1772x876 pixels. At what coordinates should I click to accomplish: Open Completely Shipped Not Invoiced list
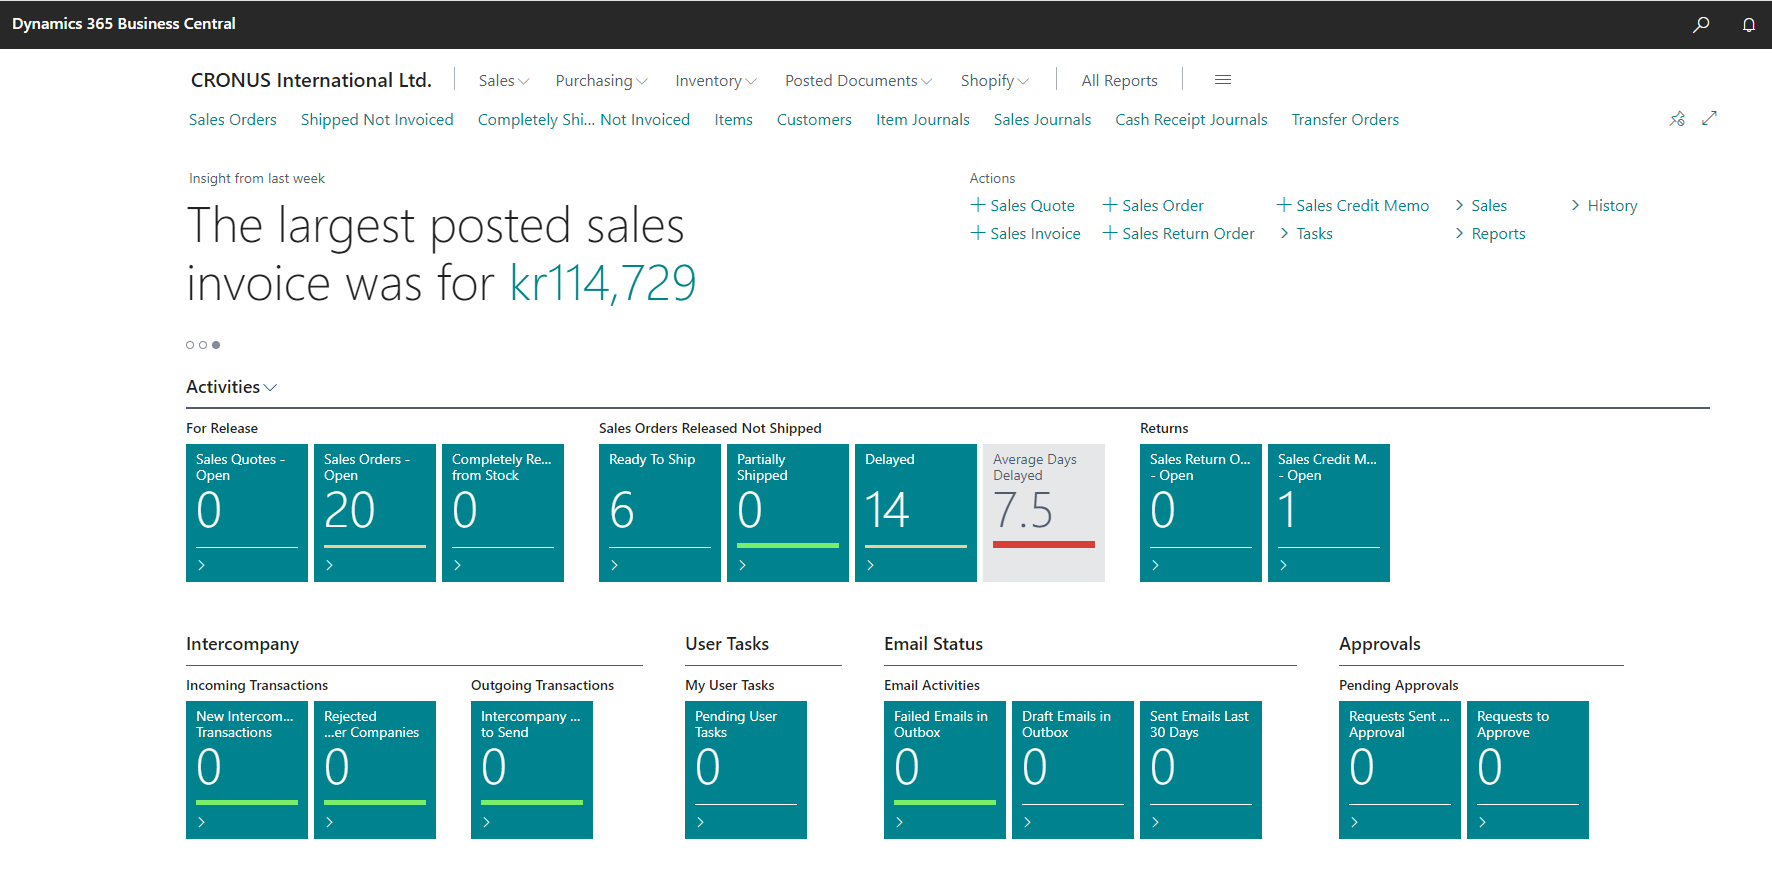point(584,119)
